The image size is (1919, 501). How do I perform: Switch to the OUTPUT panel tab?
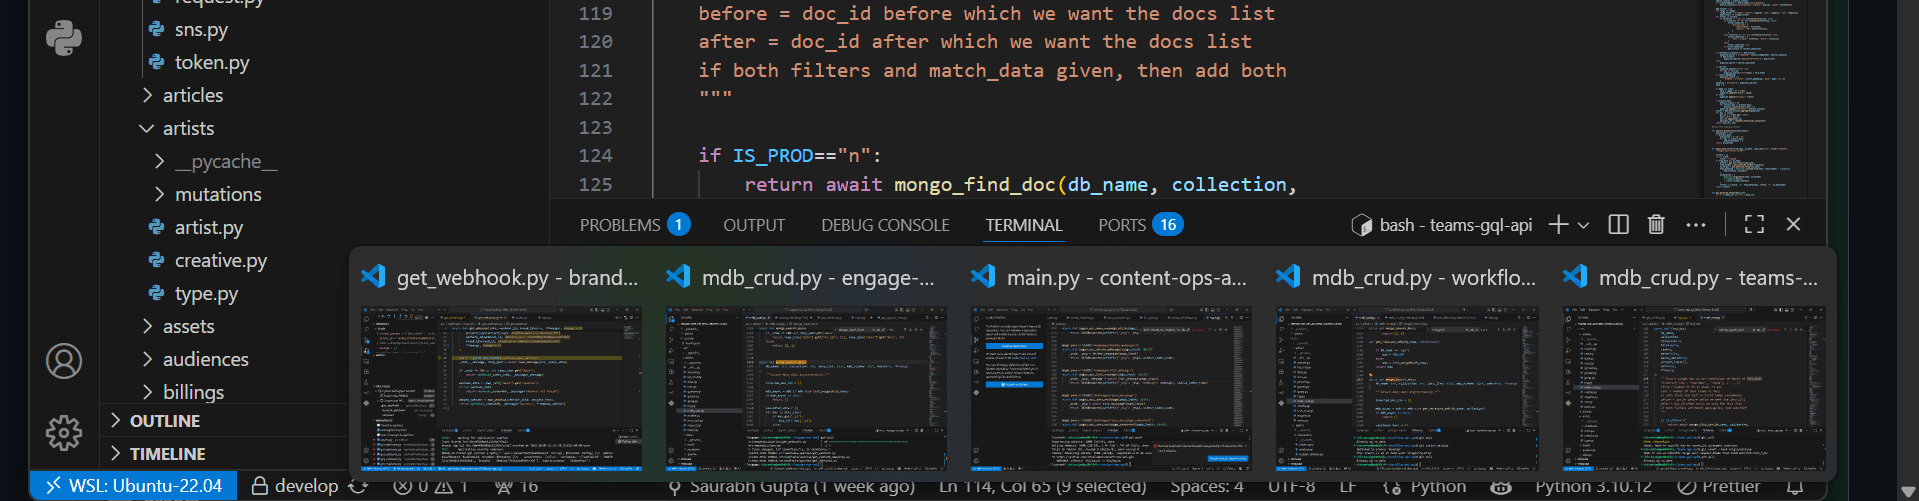click(x=754, y=225)
